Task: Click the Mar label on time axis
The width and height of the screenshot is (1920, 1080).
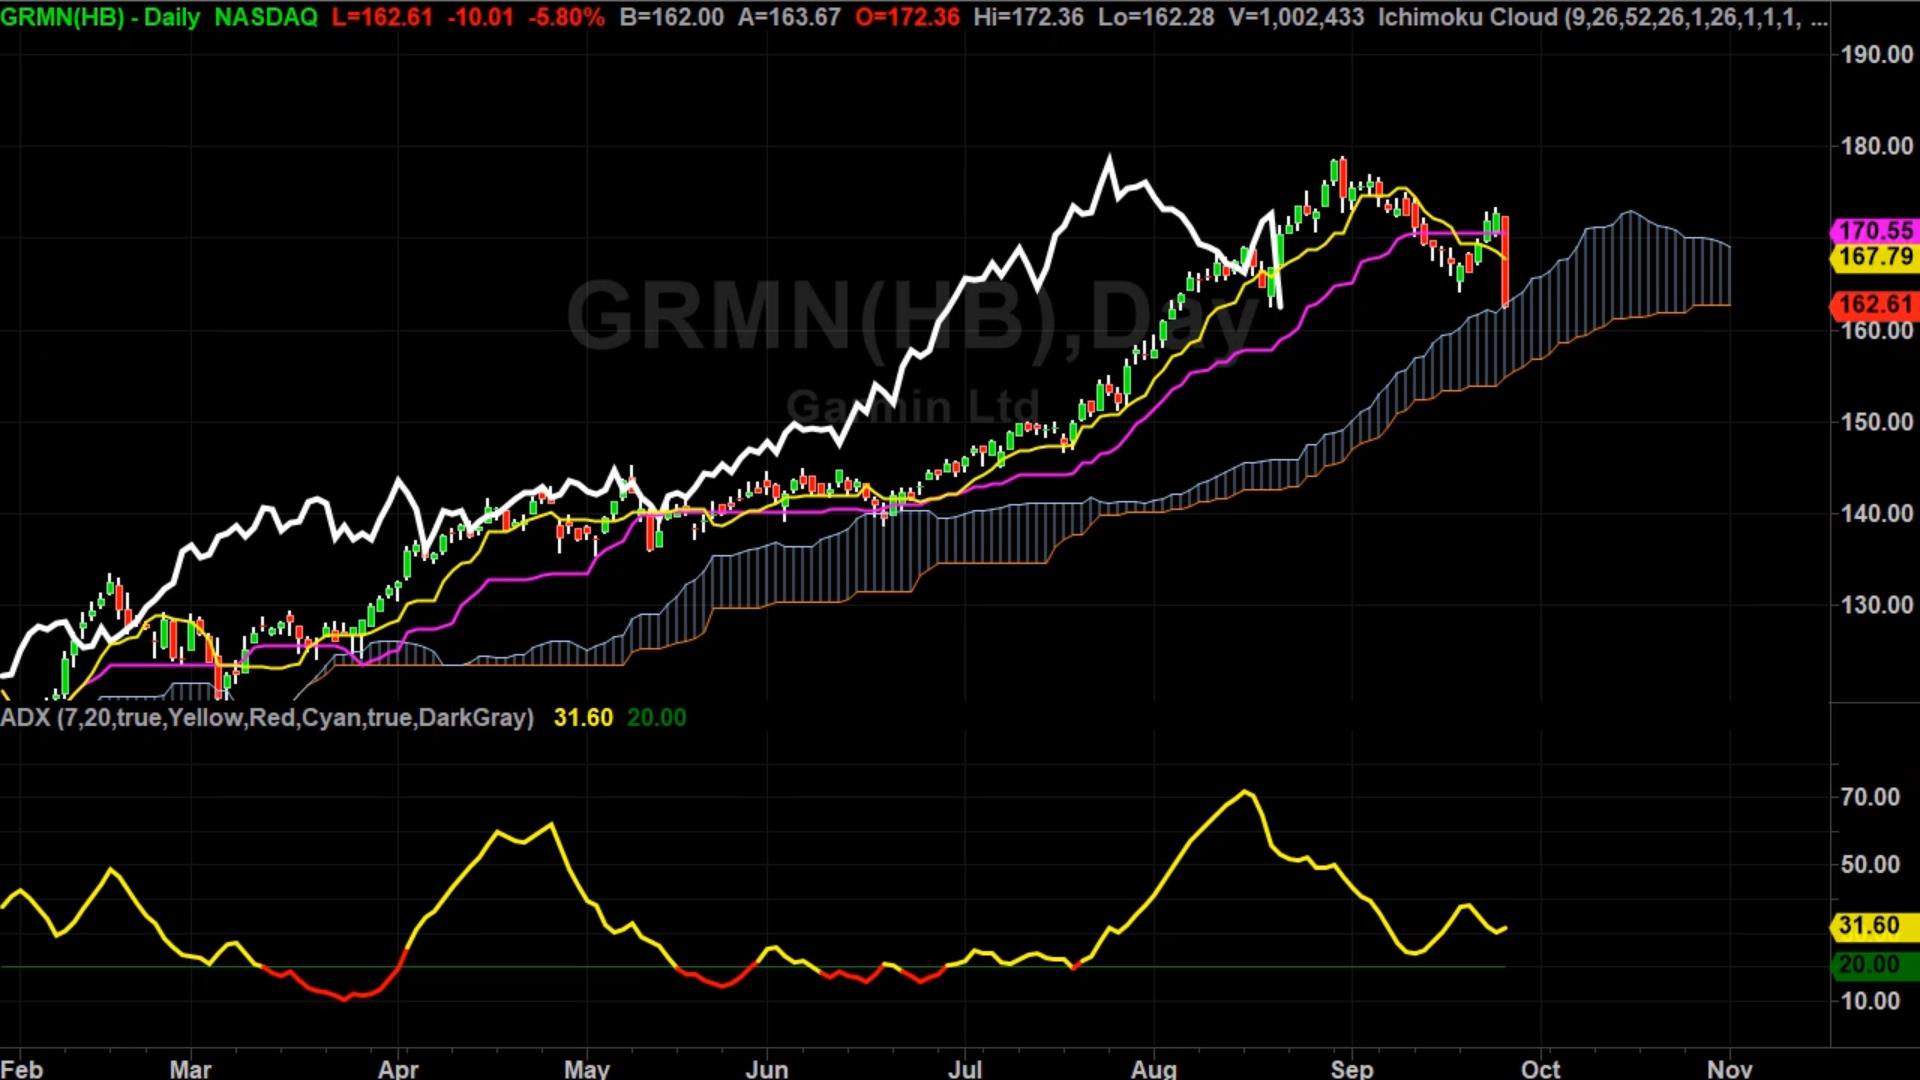Action: 190,1068
